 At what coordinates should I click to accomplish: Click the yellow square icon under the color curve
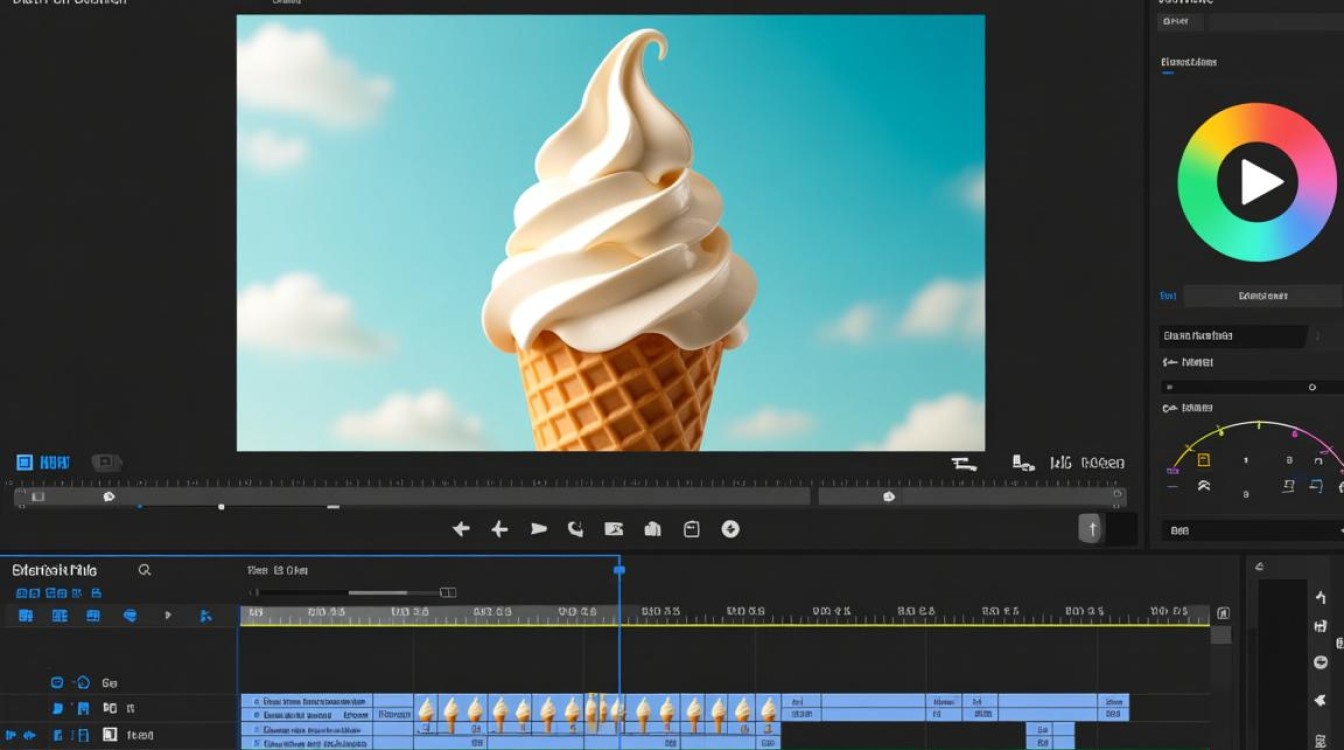1204,460
